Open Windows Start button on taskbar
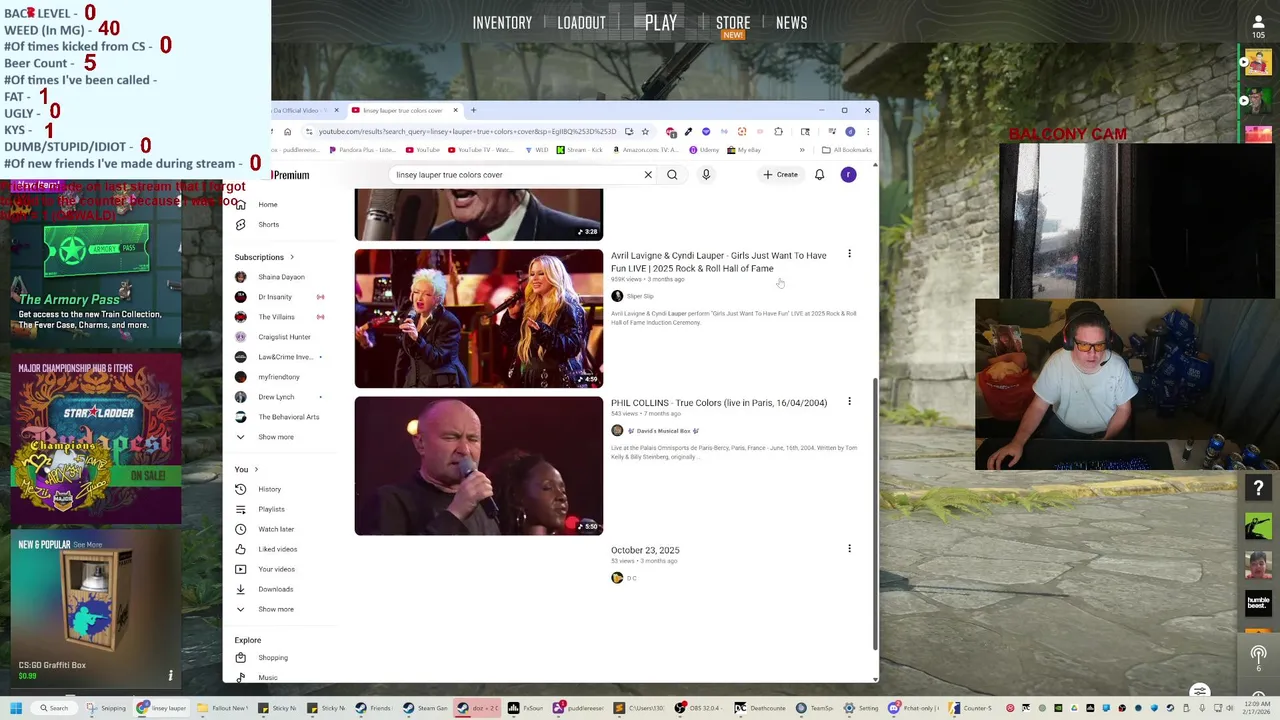Screen dimensions: 1280x720 pyautogui.click(x=15, y=708)
